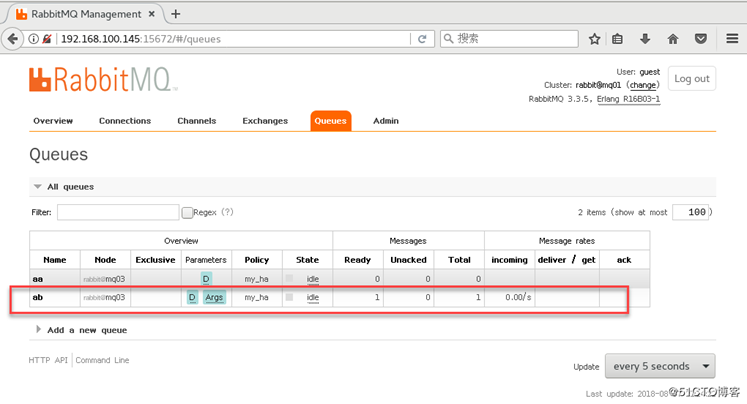
Task: Click the RabbitMQ logo
Action: coord(103,80)
